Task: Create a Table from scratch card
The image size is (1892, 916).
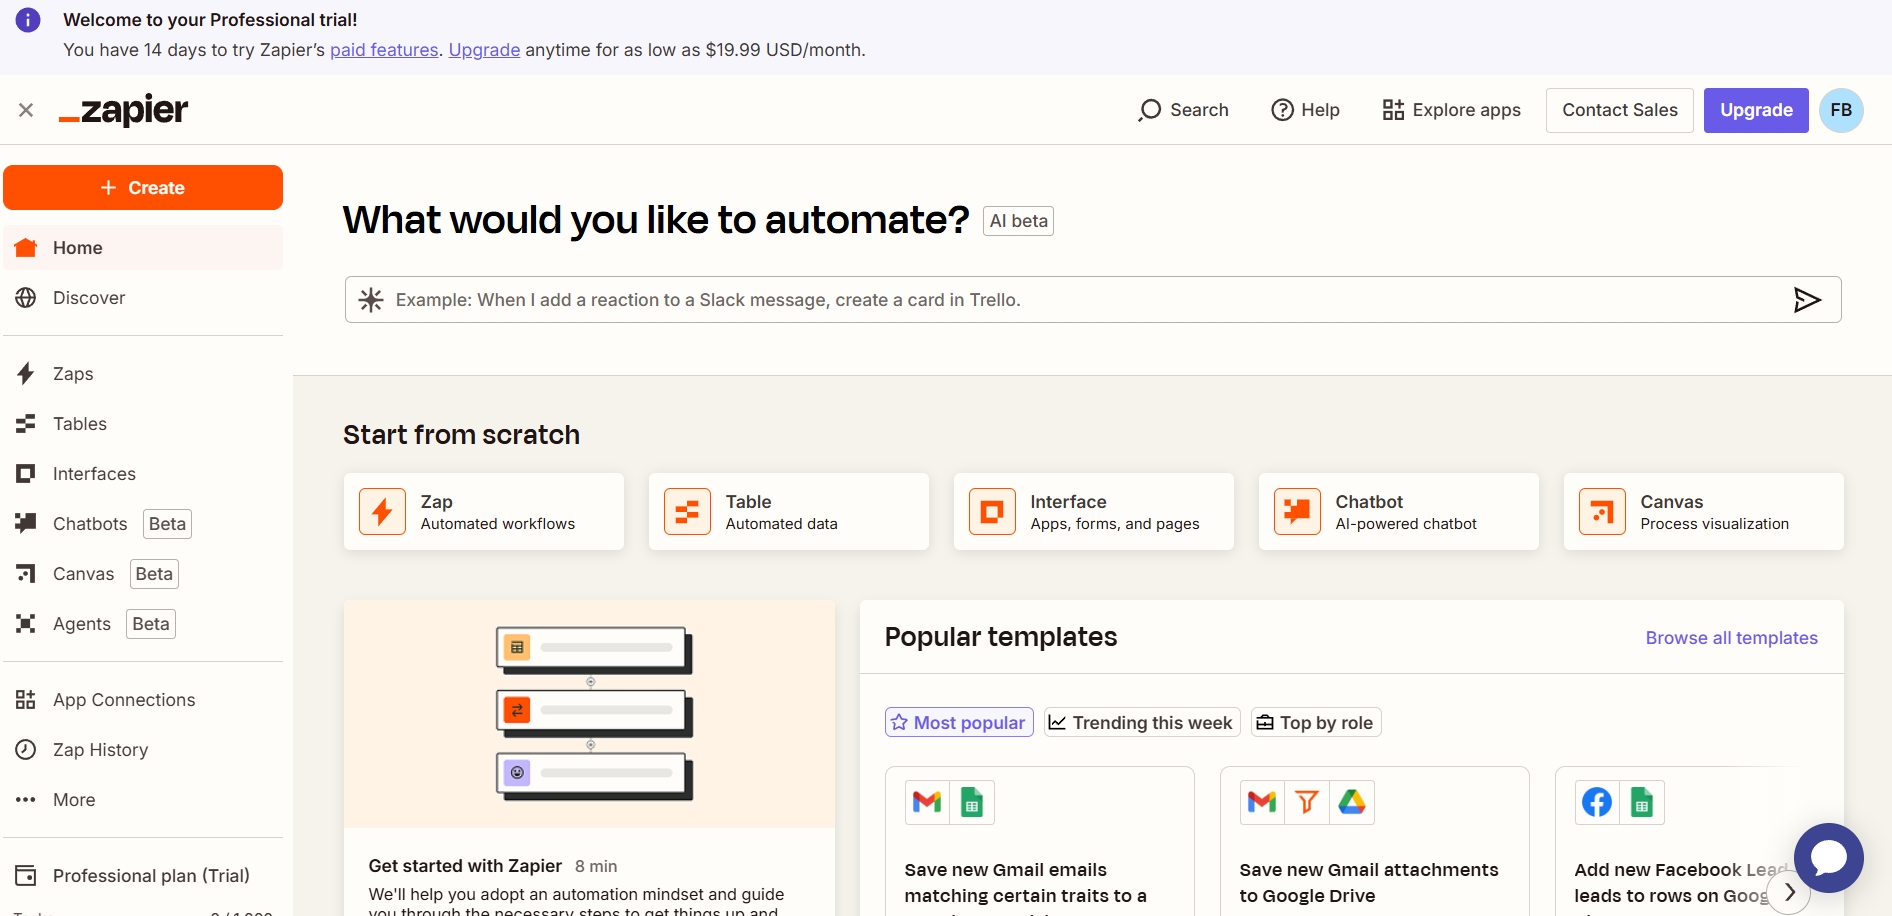Action: tap(789, 512)
